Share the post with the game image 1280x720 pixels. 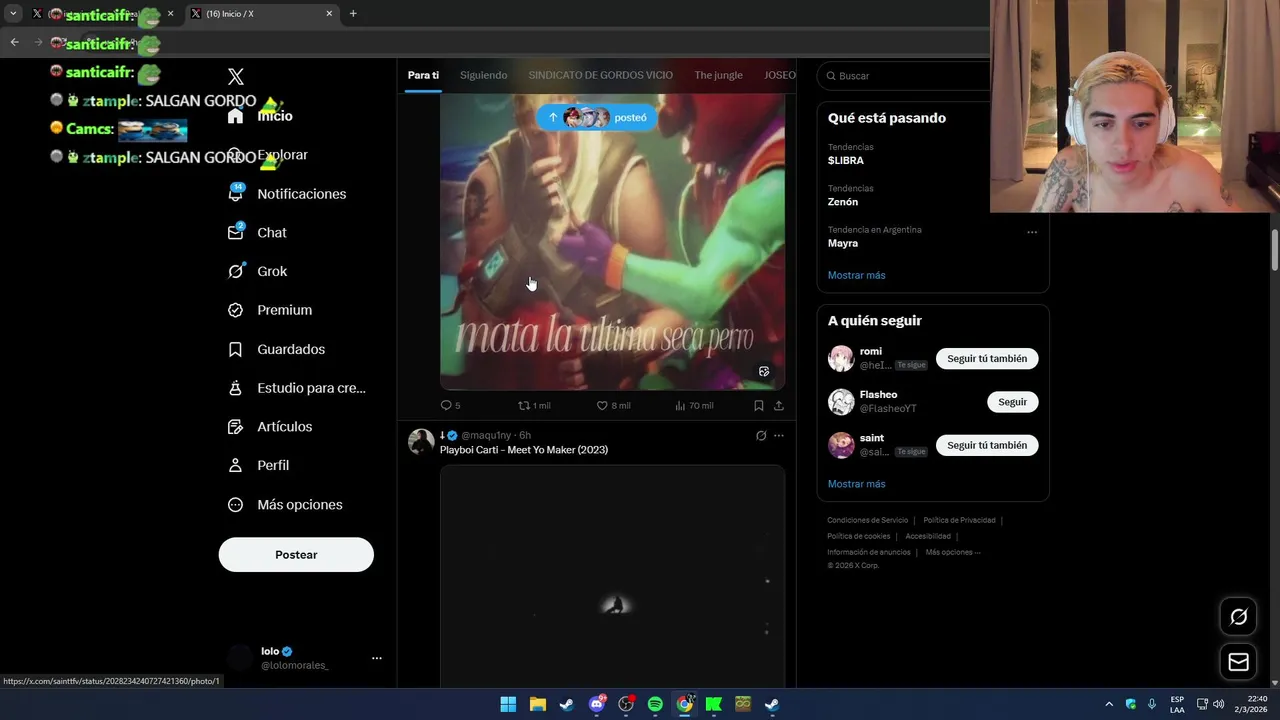tap(778, 405)
